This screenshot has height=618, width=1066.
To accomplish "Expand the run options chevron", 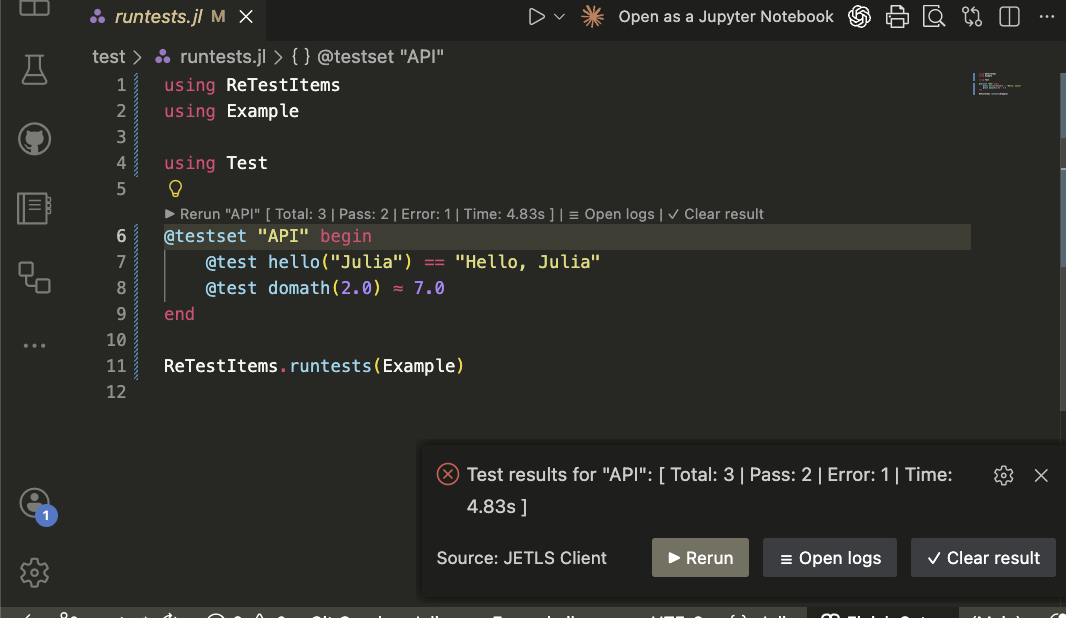I will (x=560, y=16).
